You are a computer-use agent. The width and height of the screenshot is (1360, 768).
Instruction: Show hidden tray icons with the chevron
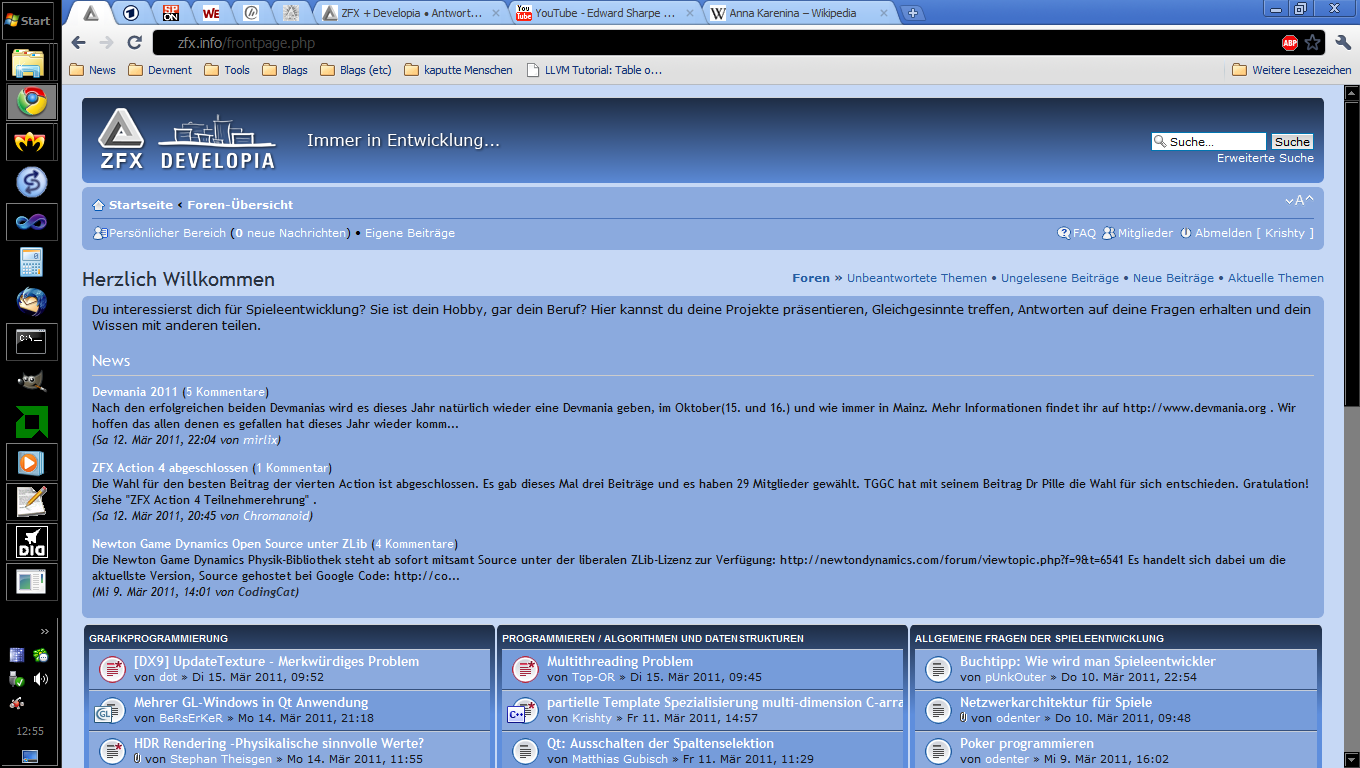pyautogui.click(x=44, y=631)
